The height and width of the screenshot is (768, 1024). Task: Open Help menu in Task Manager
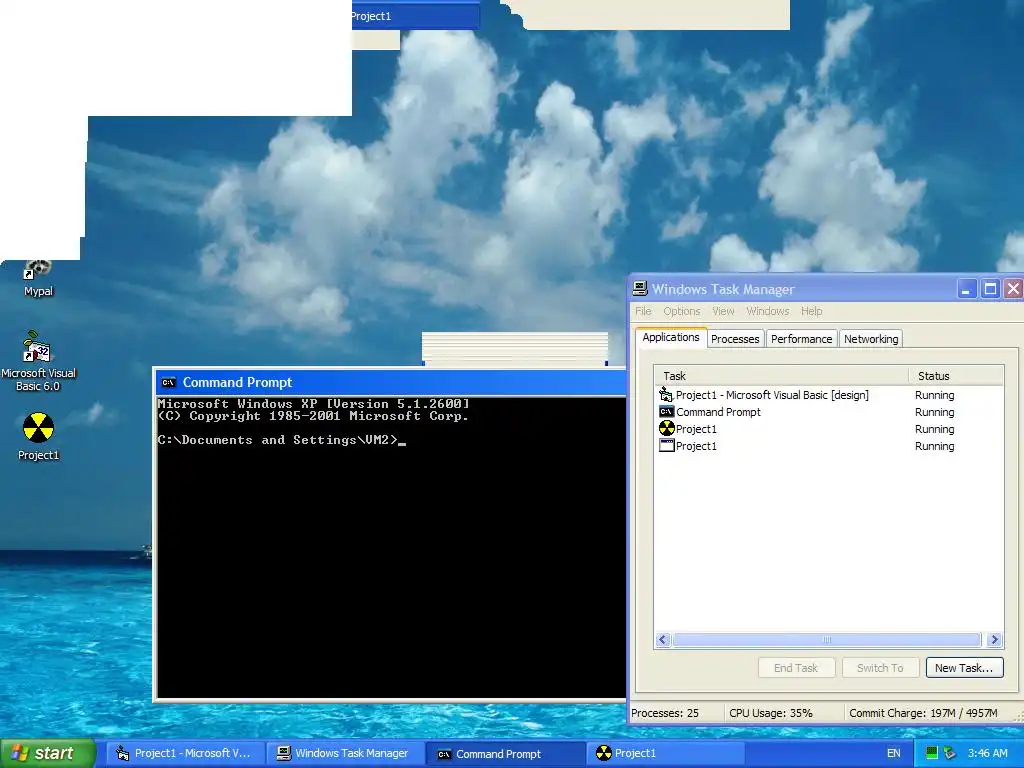pyautogui.click(x=811, y=311)
